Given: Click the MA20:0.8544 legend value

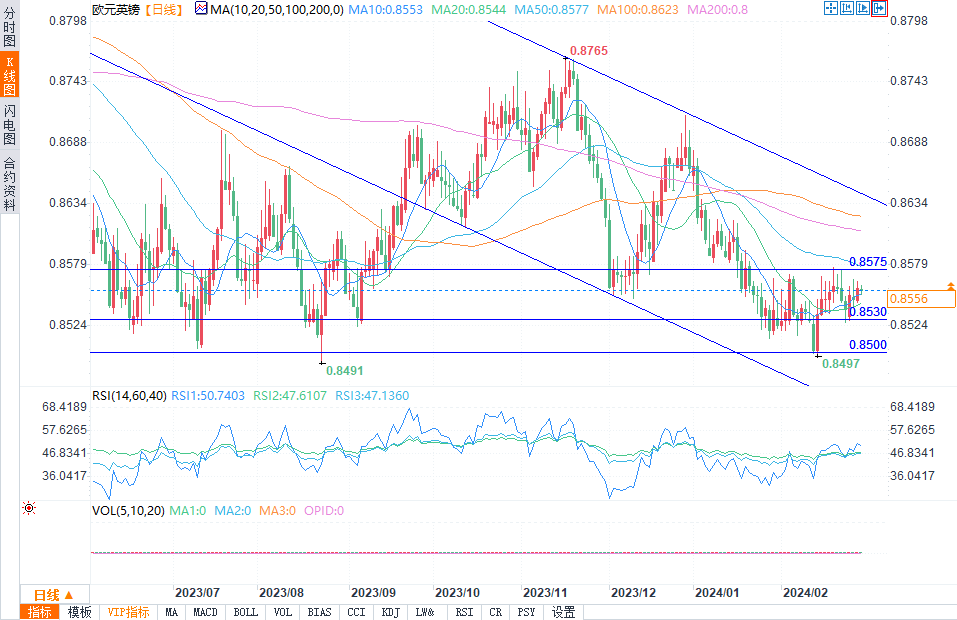Looking at the screenshot, I should 469,9.
